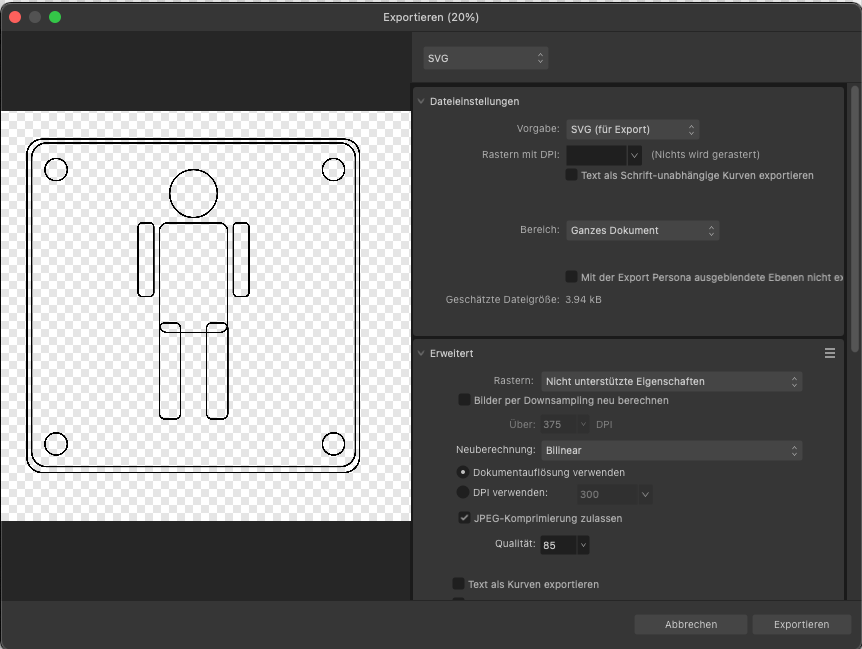Open the SVG file format dropdown
This screenshot has height=649, width=862.
click(x=486, y=58)
